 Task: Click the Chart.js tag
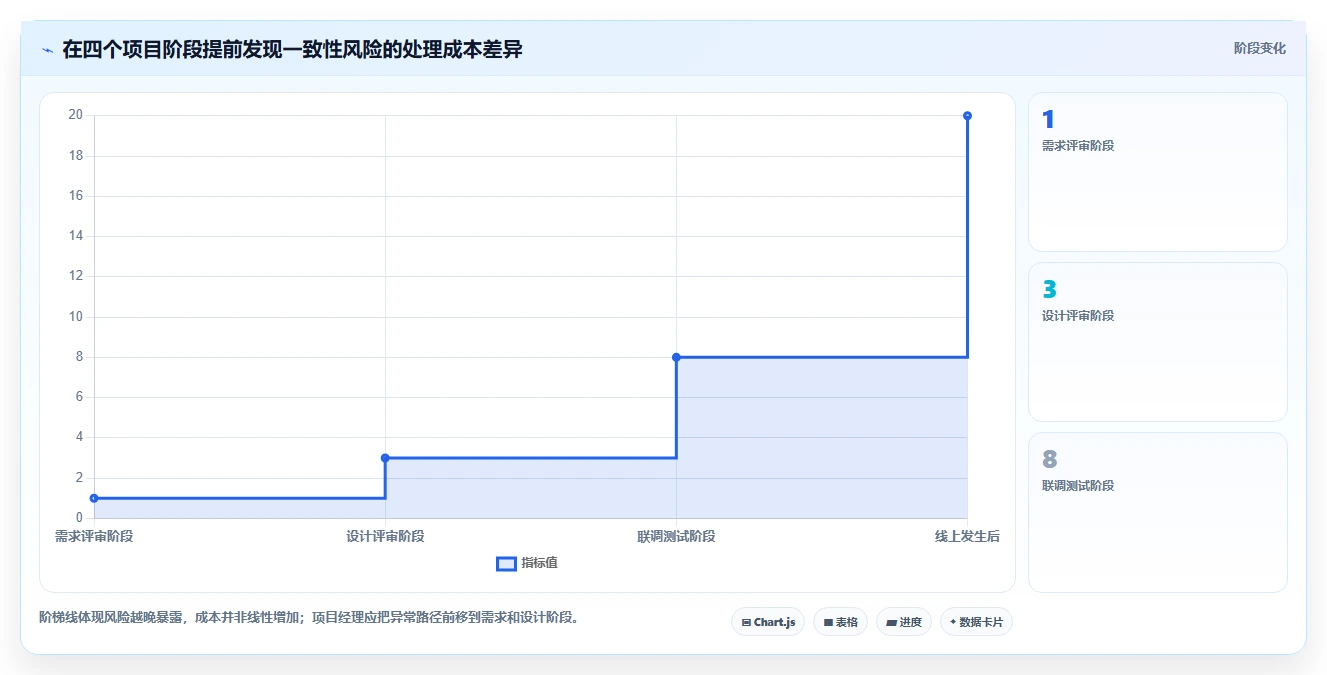768,622
